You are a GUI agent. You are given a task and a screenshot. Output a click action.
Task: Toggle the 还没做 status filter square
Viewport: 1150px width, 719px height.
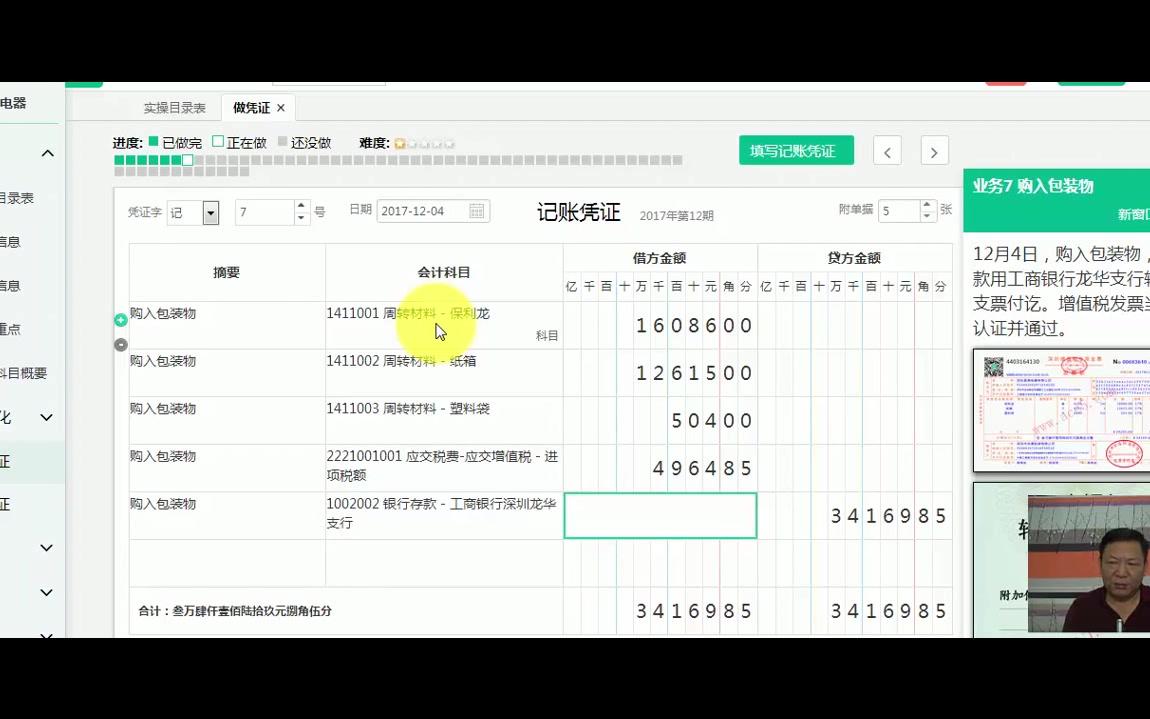point(283,142)
